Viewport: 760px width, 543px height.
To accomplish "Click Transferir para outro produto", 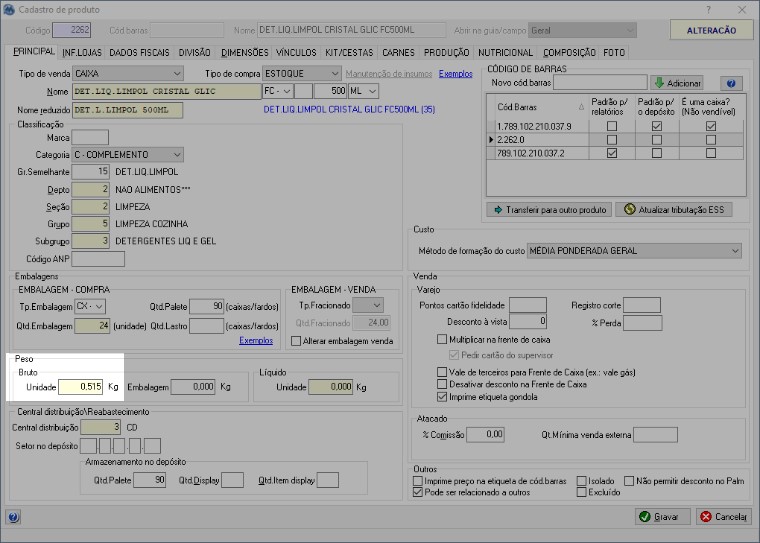I will coord(549,209).
